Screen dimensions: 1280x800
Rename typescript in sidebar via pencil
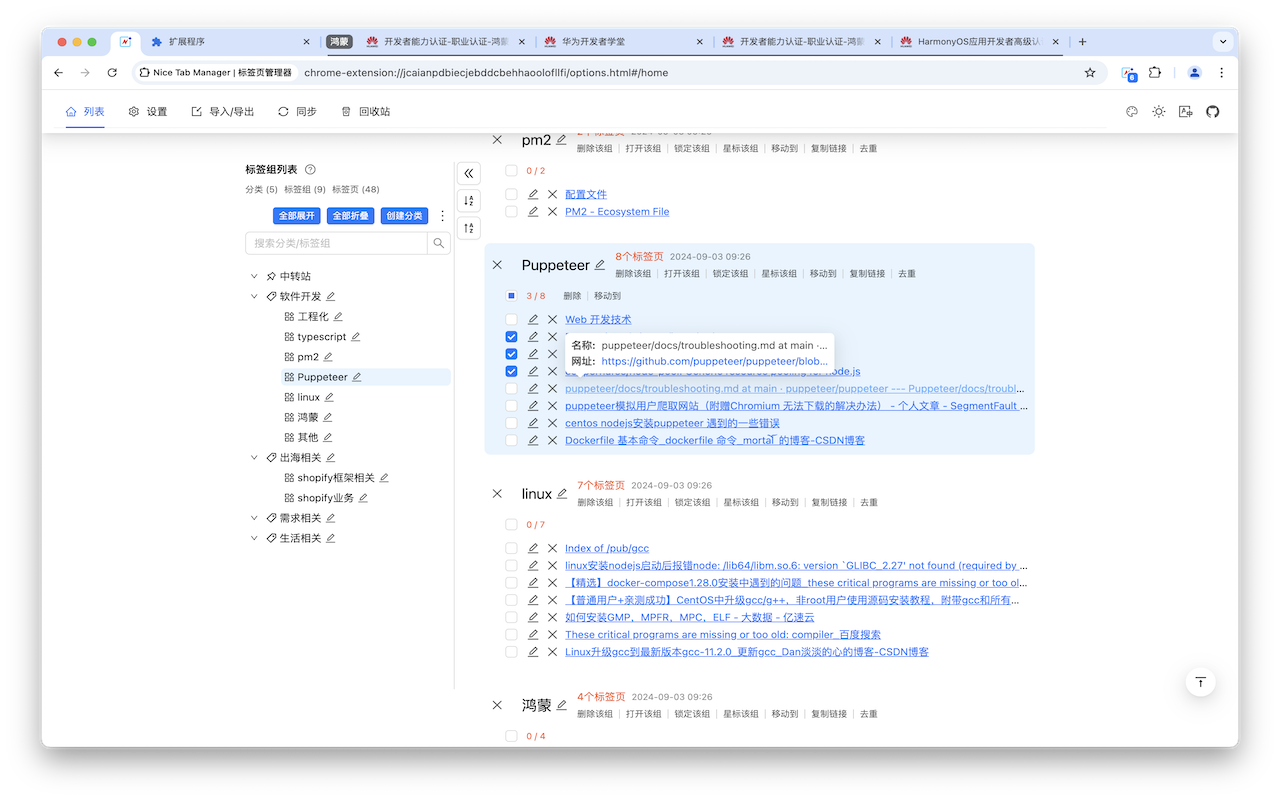click(x=355, y=337)
